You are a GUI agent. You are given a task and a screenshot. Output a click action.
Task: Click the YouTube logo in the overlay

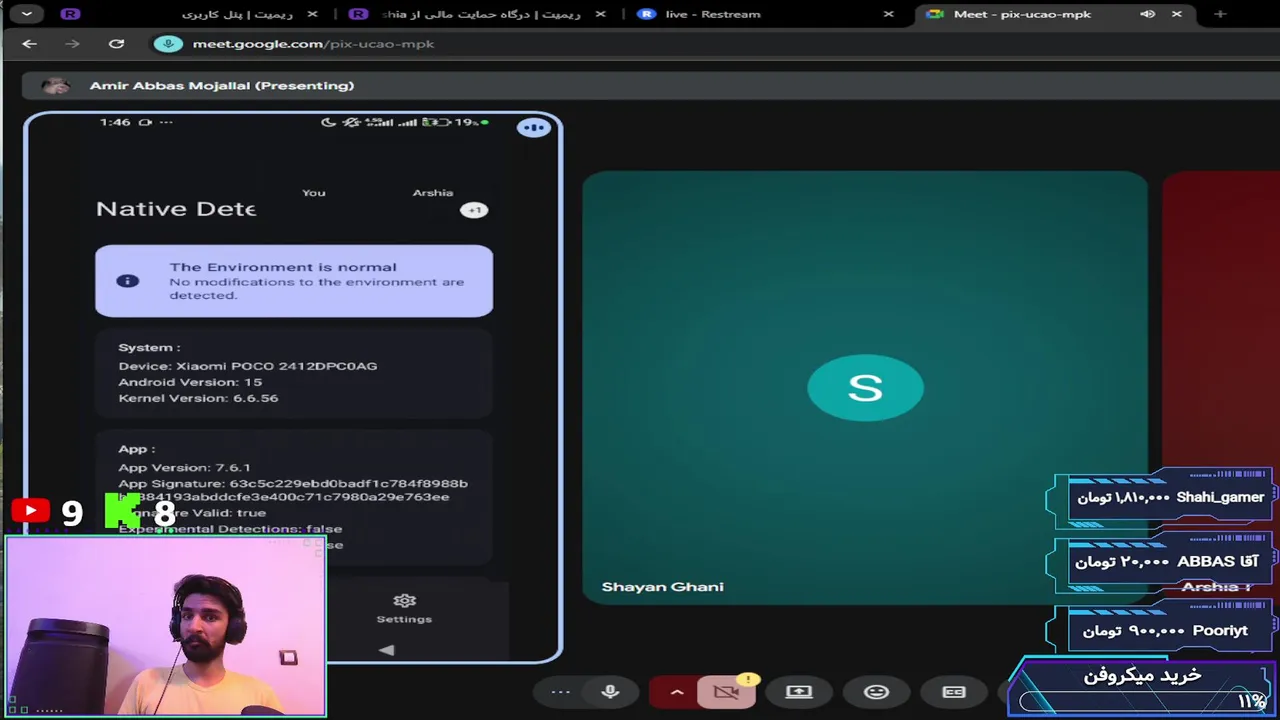[x=30, y=511]
